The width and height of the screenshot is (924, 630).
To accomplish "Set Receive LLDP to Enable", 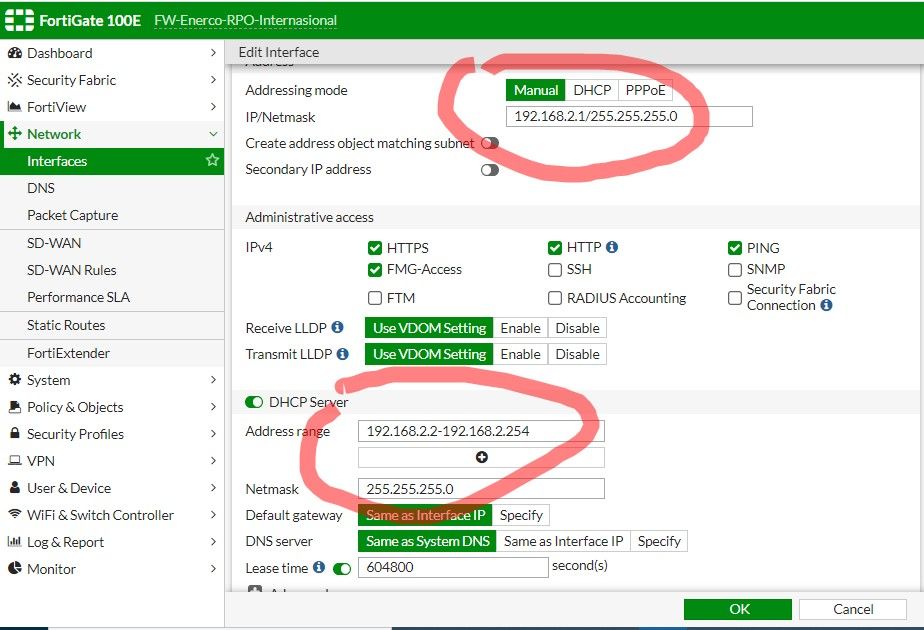I will pos(520,328).
